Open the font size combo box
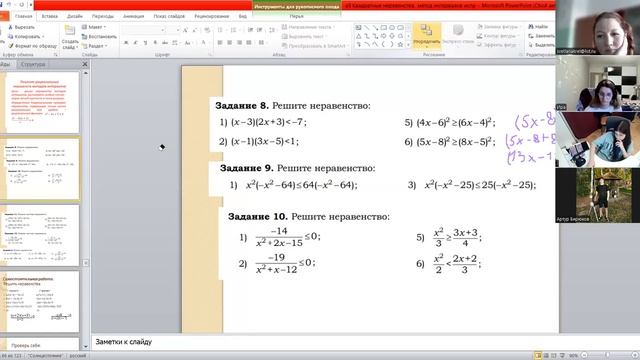 coord(173,30)
